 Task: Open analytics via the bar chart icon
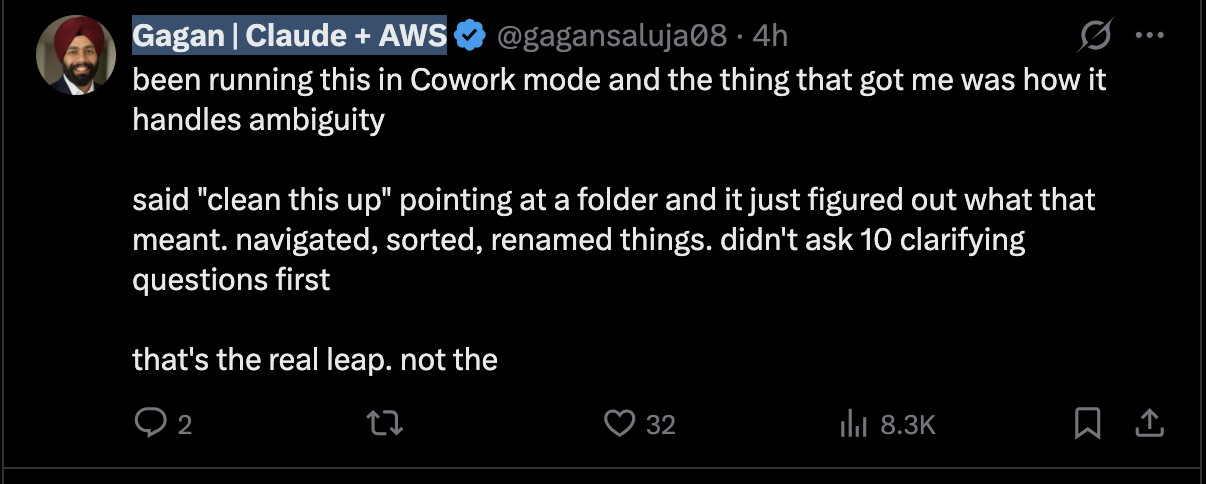[x=852, y=424]
